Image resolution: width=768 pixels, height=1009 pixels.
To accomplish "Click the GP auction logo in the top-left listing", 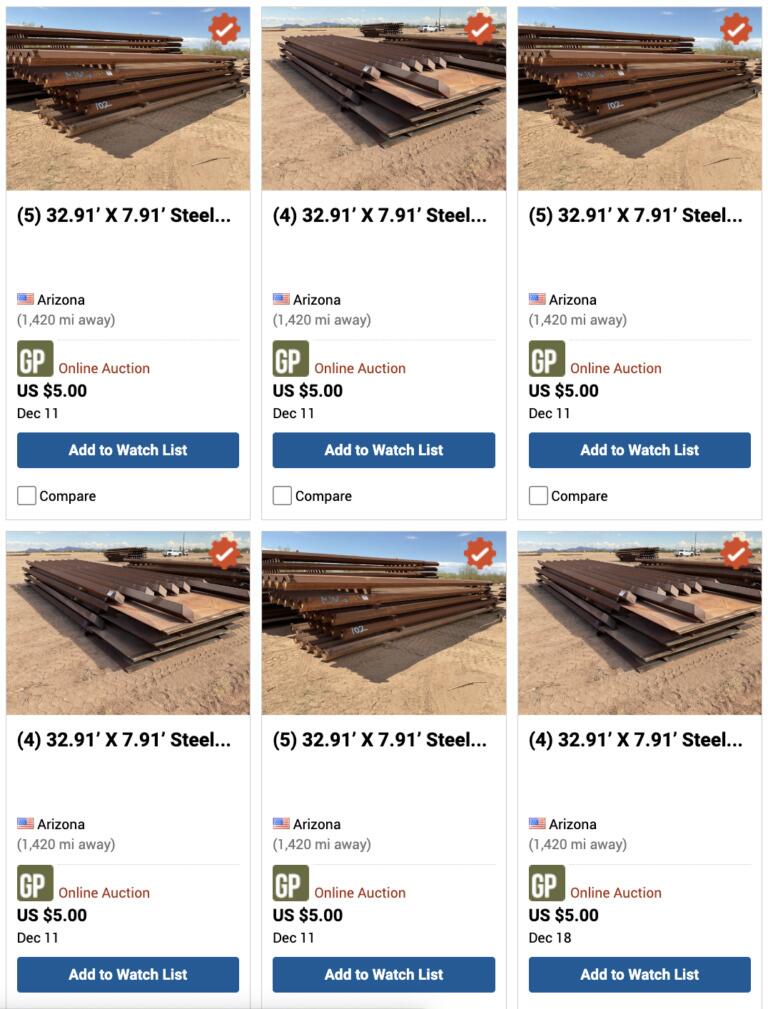I will [x=35, y=359].
